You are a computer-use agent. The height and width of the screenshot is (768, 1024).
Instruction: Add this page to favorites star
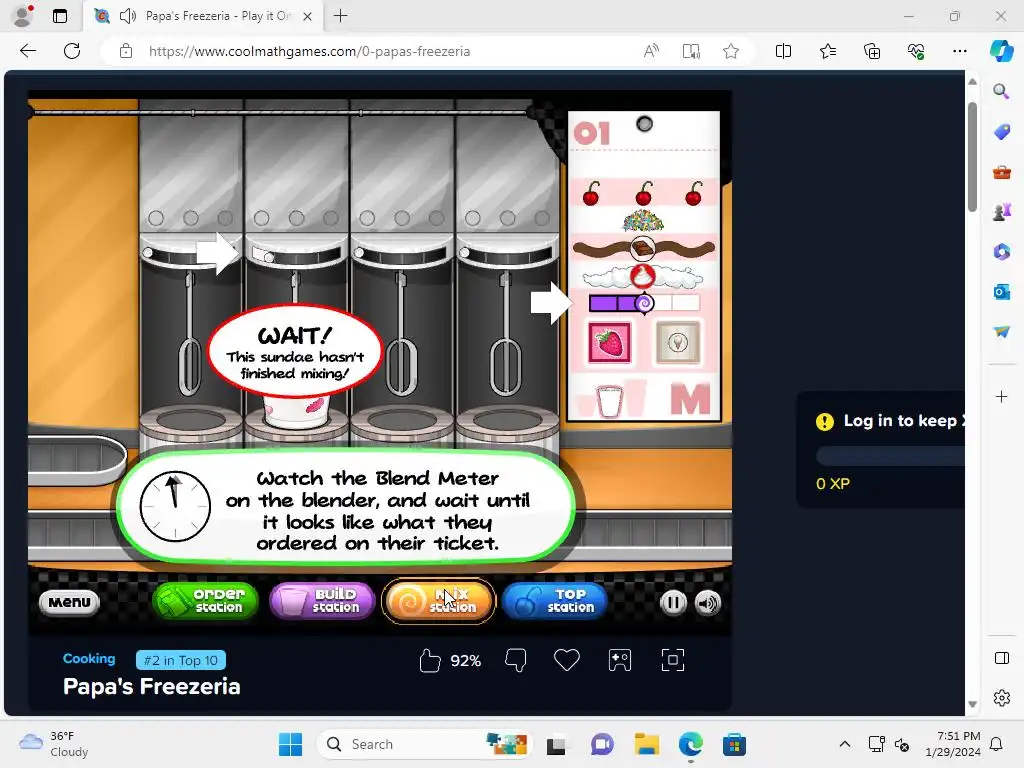pos(731,51)
